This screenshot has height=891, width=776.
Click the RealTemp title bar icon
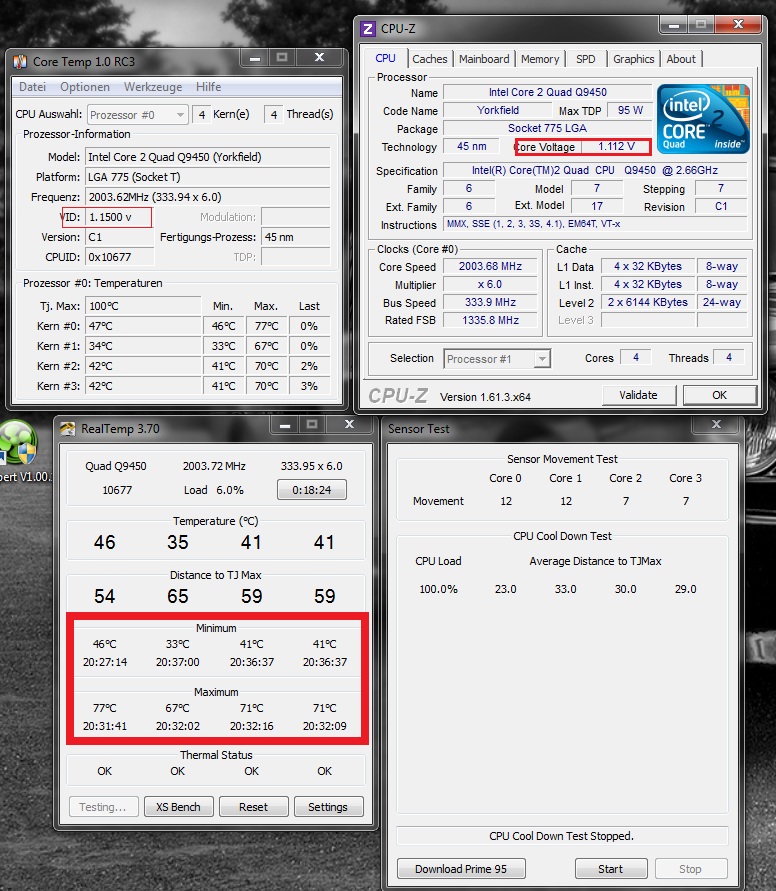tap(68, 428)
